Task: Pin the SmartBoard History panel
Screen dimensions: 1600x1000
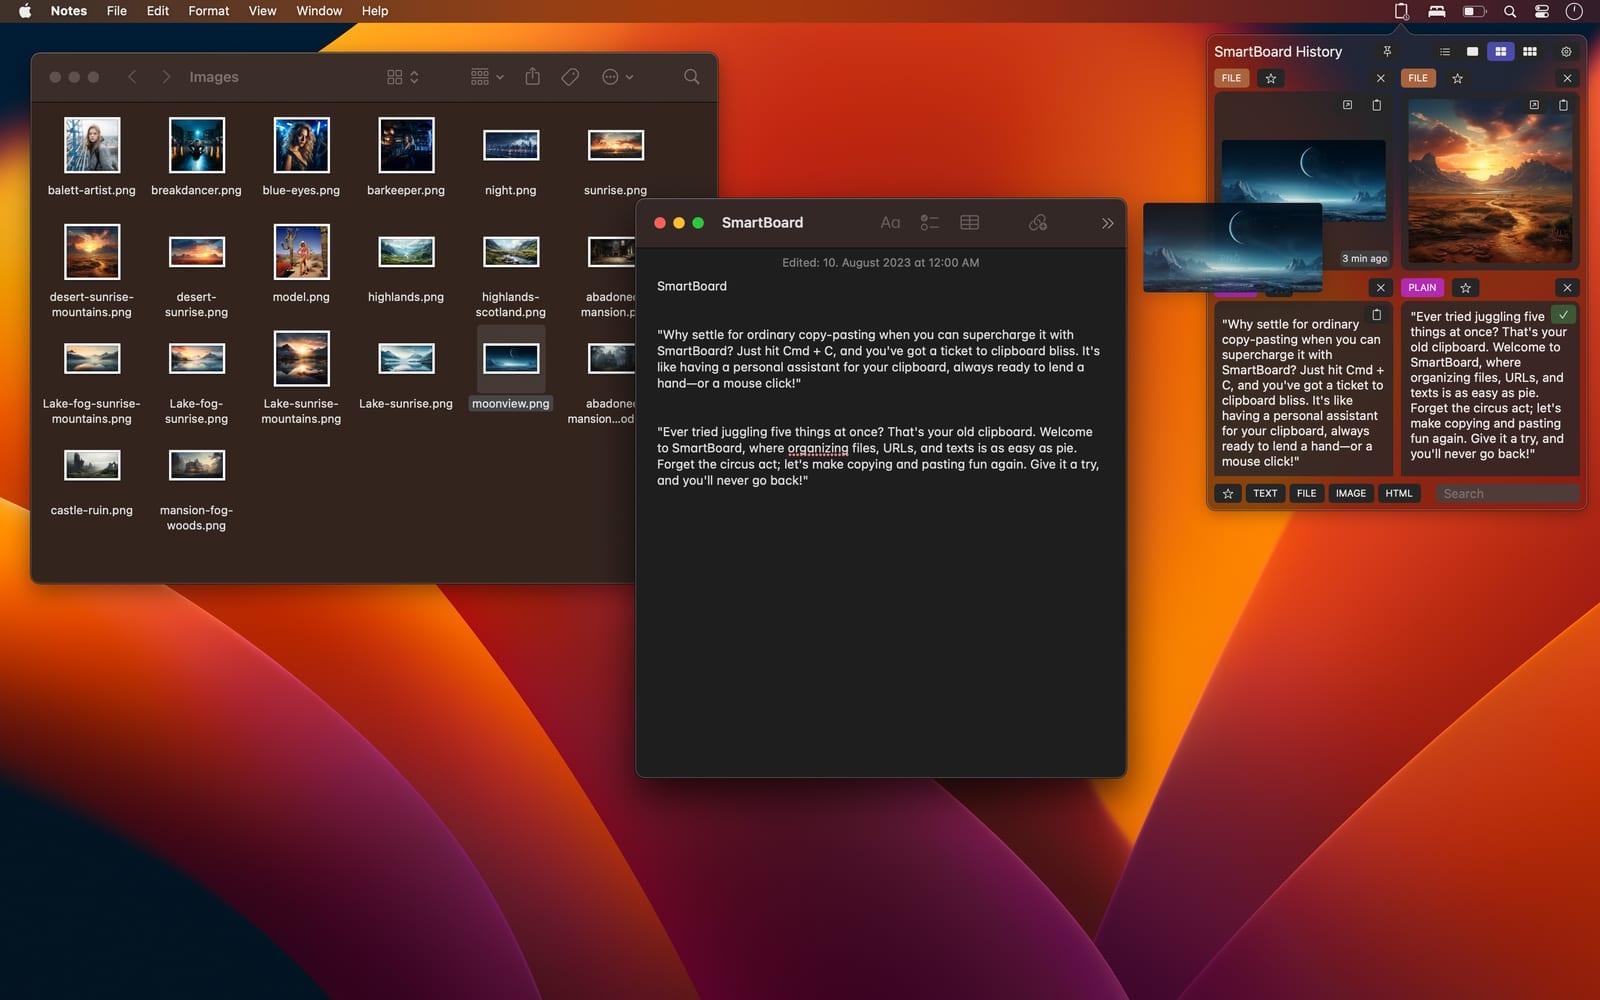Action: click(1387, 52)
